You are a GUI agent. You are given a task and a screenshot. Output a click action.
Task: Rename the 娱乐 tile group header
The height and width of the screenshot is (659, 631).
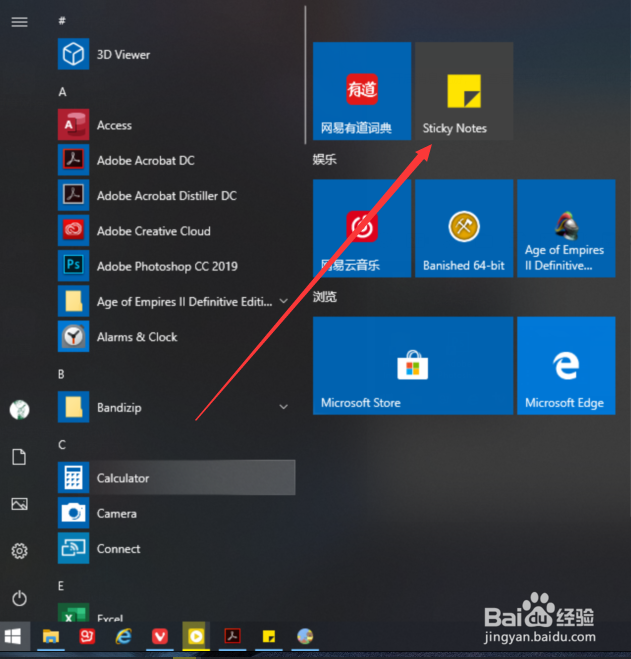(x=325, y=159)
